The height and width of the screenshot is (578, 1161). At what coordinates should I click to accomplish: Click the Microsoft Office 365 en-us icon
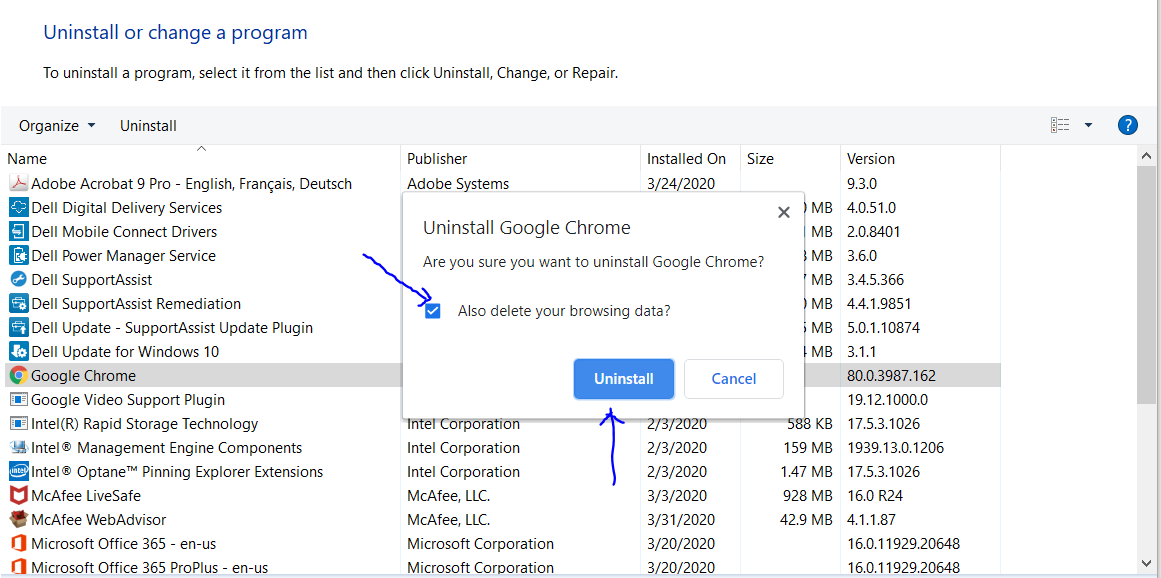(18, 544)
